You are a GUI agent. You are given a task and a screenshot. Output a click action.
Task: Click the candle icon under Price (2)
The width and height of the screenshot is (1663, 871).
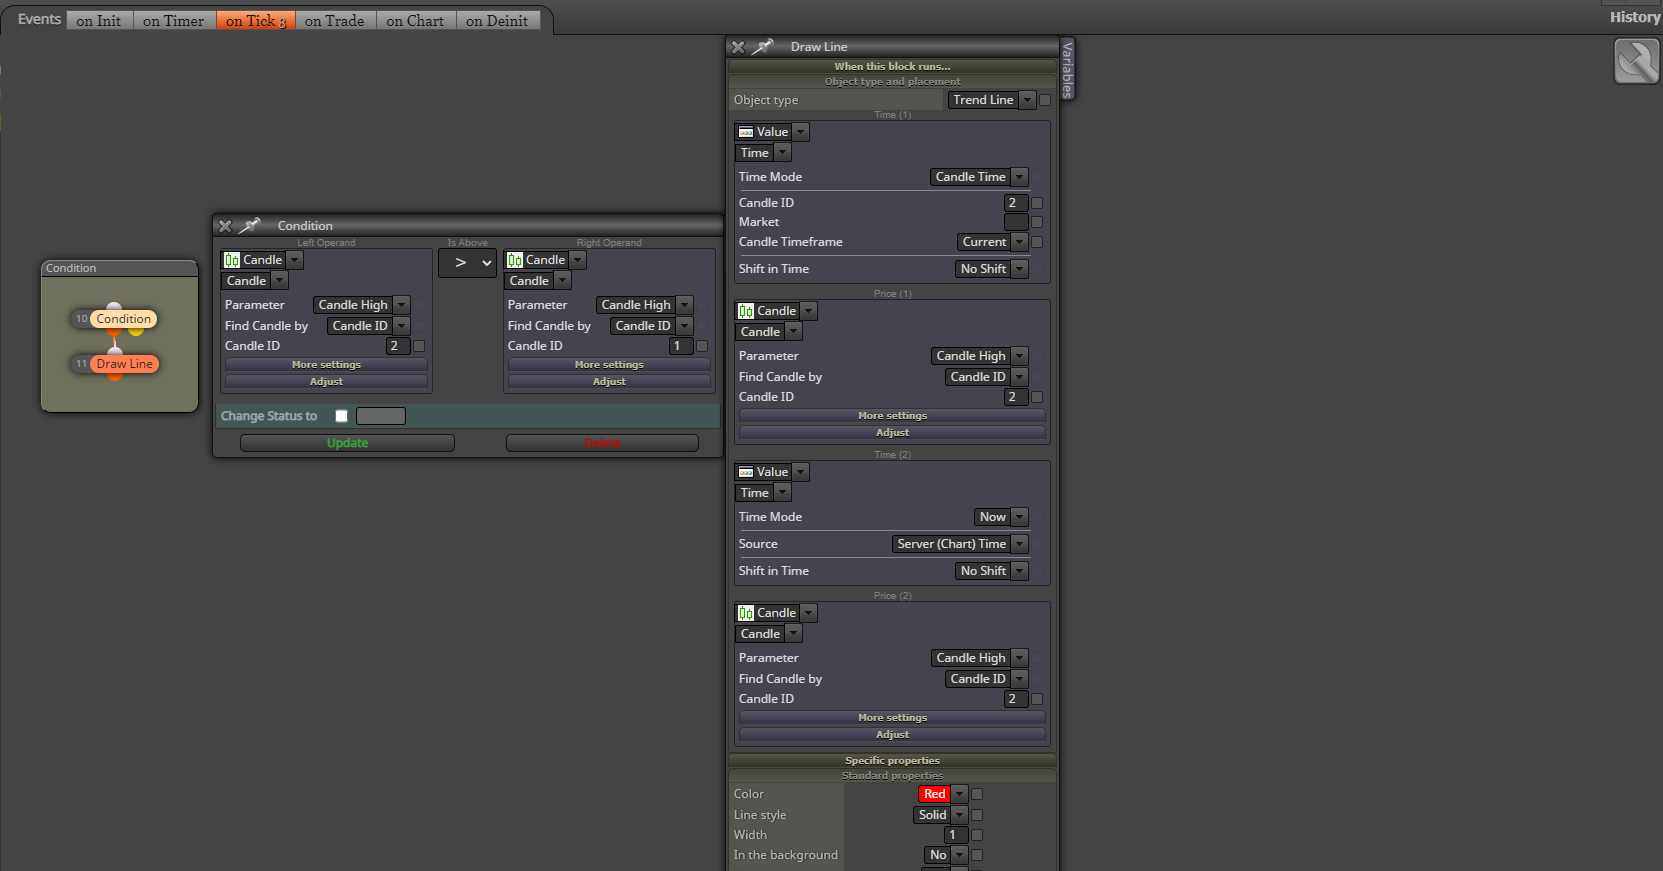746,613
